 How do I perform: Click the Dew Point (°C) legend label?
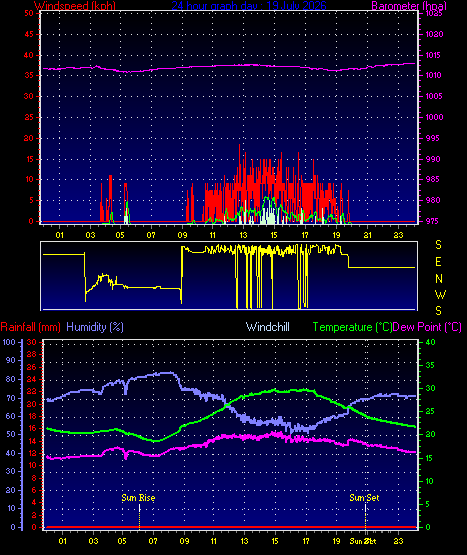(x=427, y=327)
